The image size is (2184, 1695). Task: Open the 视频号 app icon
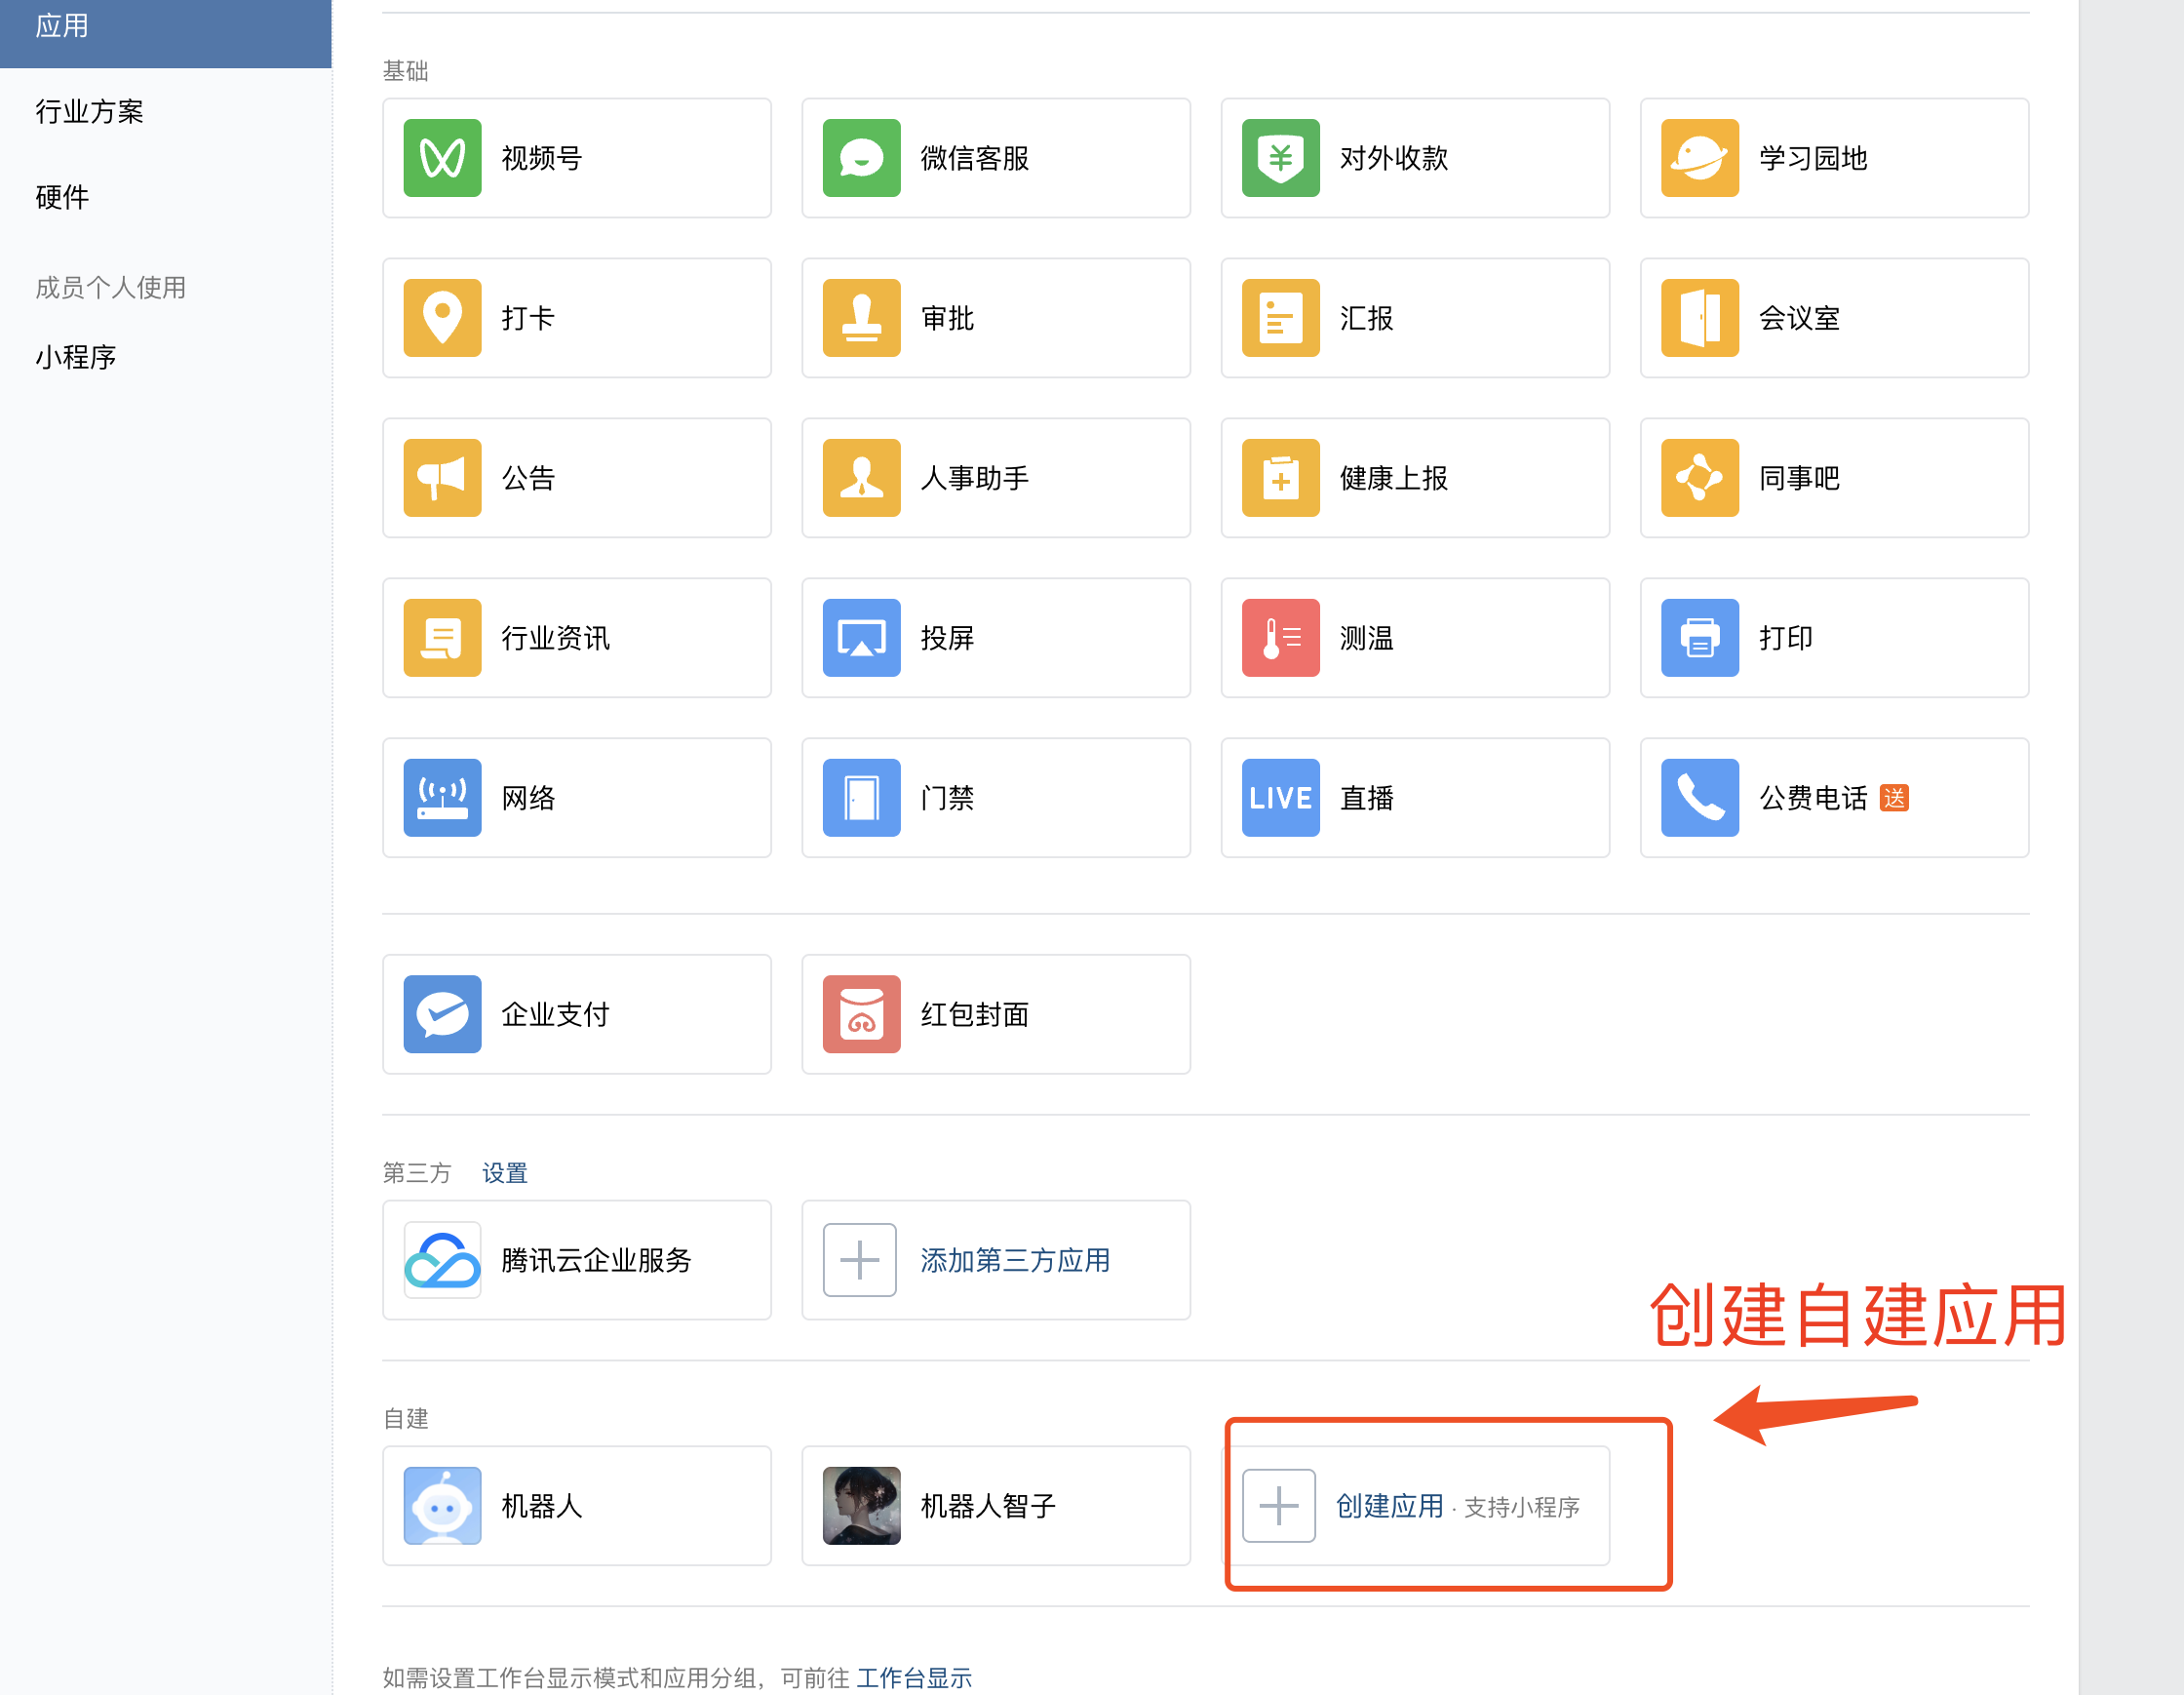point(442,158)
